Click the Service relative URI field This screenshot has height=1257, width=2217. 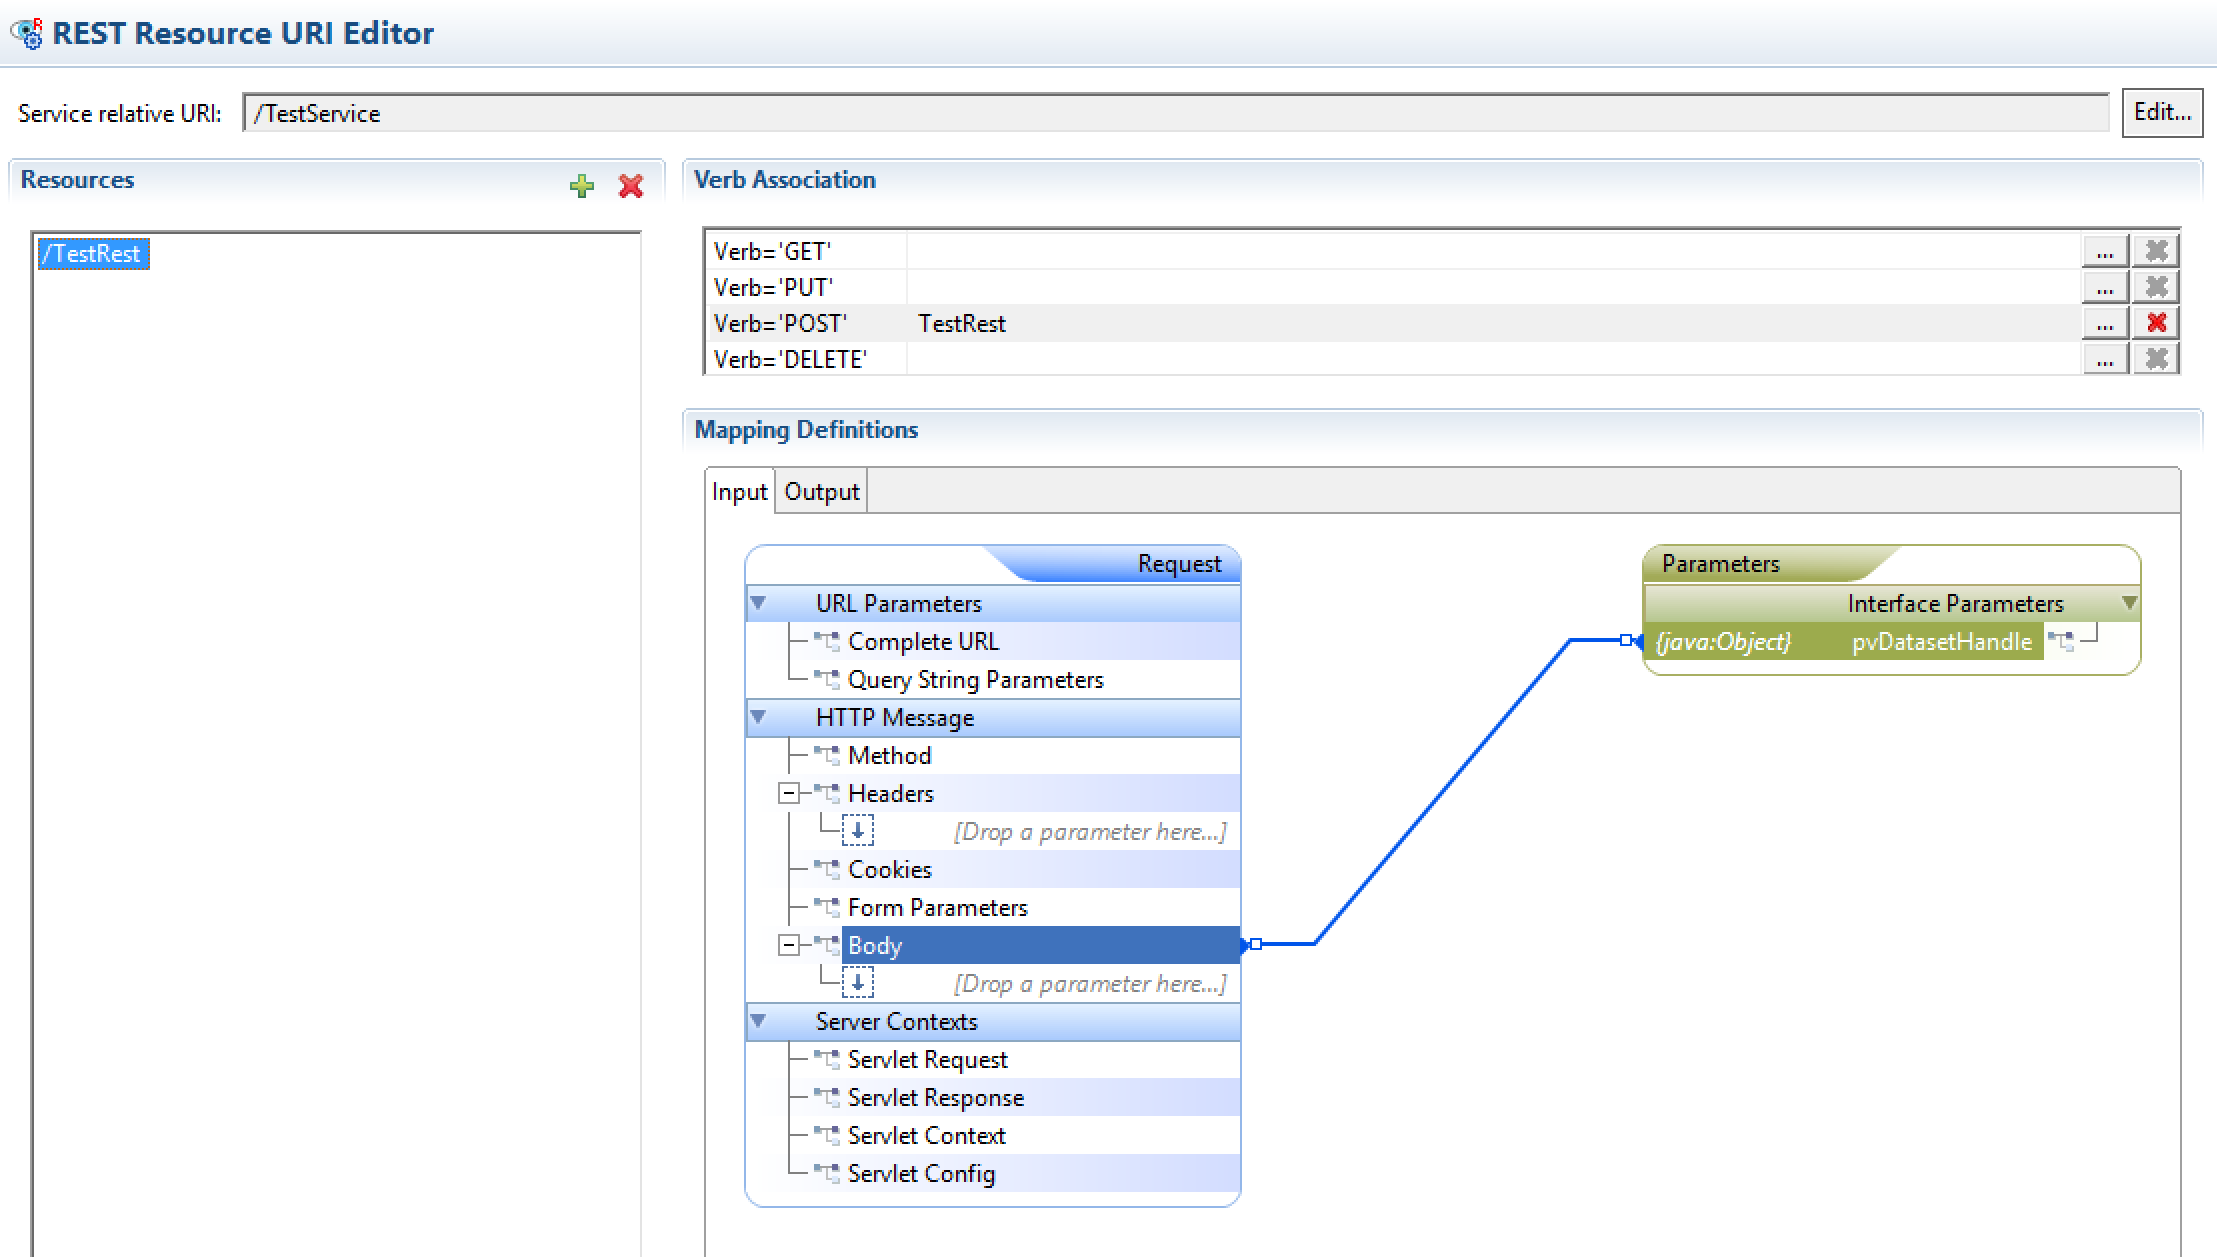[1174, 113]
